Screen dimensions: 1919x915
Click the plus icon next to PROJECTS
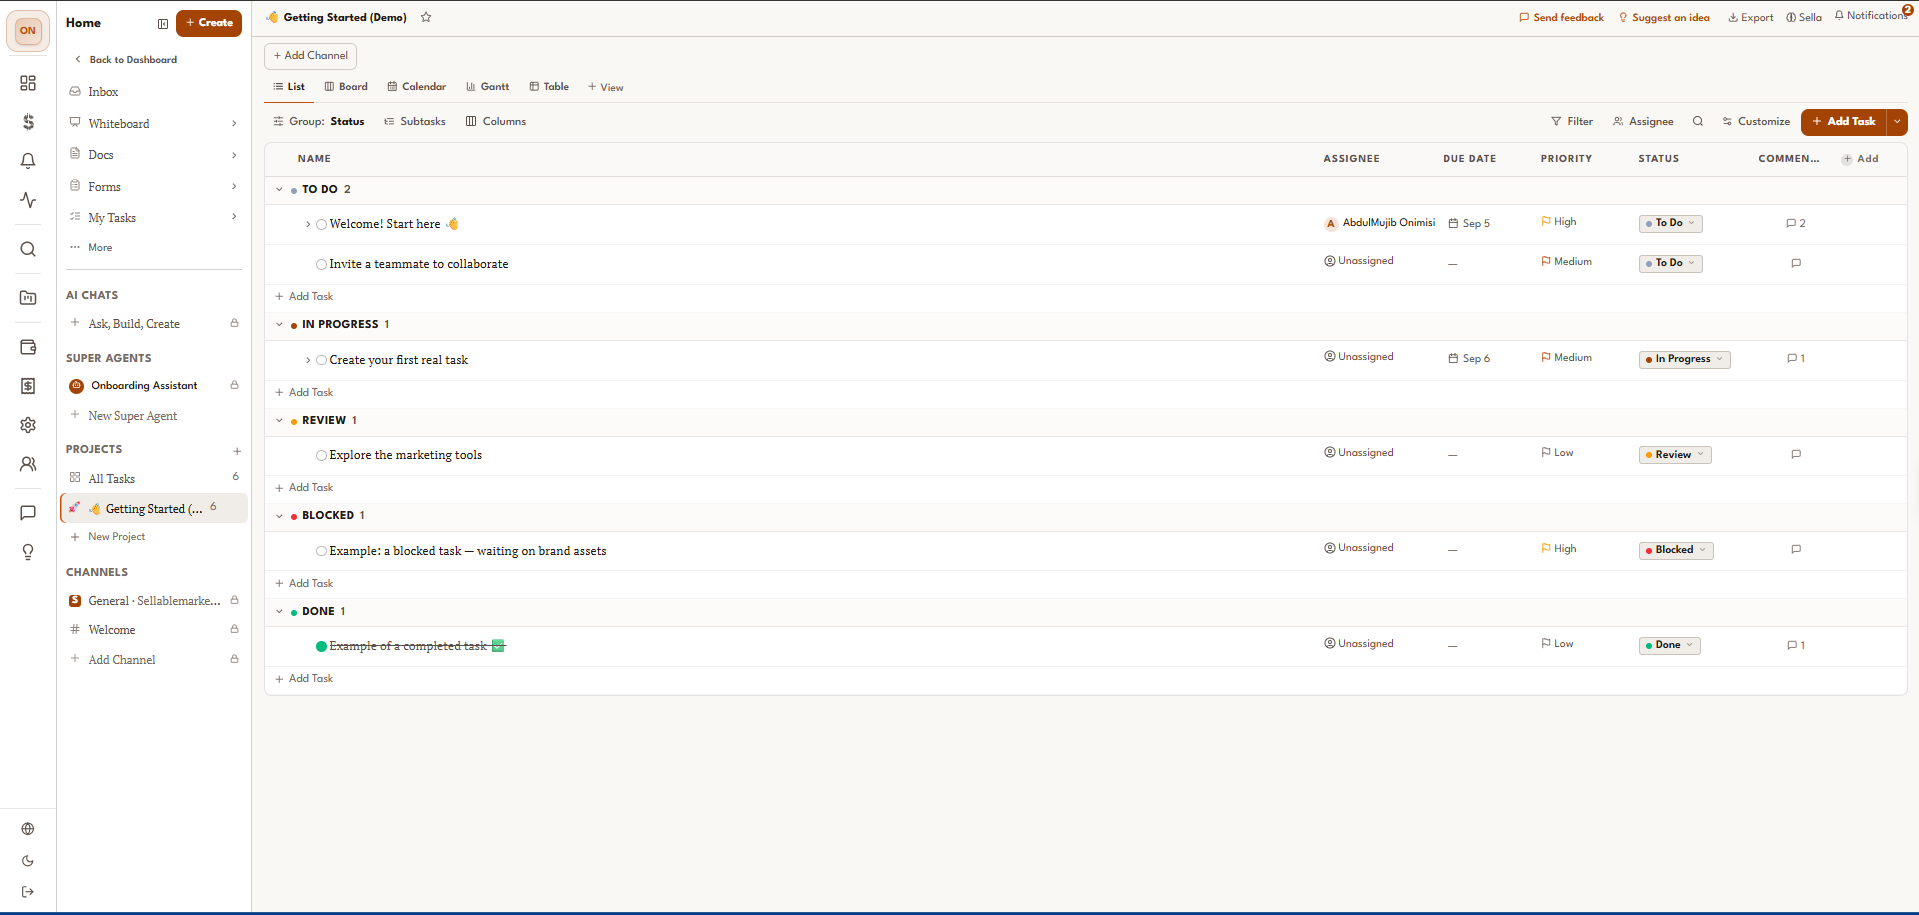click(237, 451)
